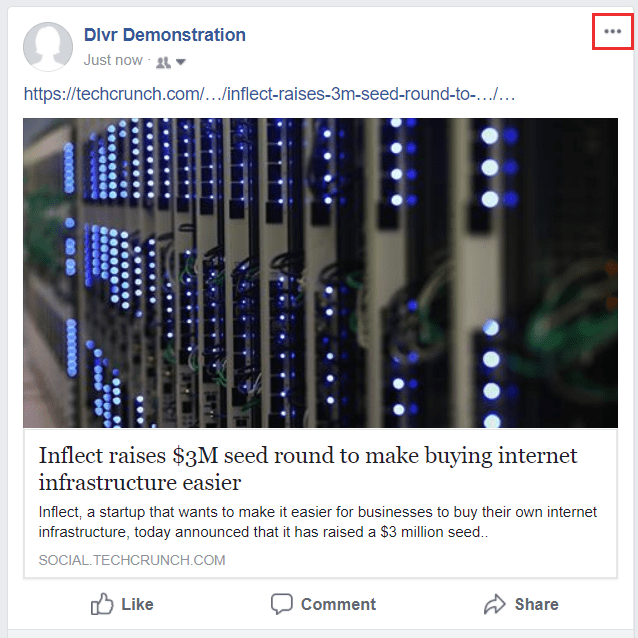The height and width of the screenshot is (638, 638).
Task: Open the Dlvr Demonstration profile name
Action: tap(165, 35)
